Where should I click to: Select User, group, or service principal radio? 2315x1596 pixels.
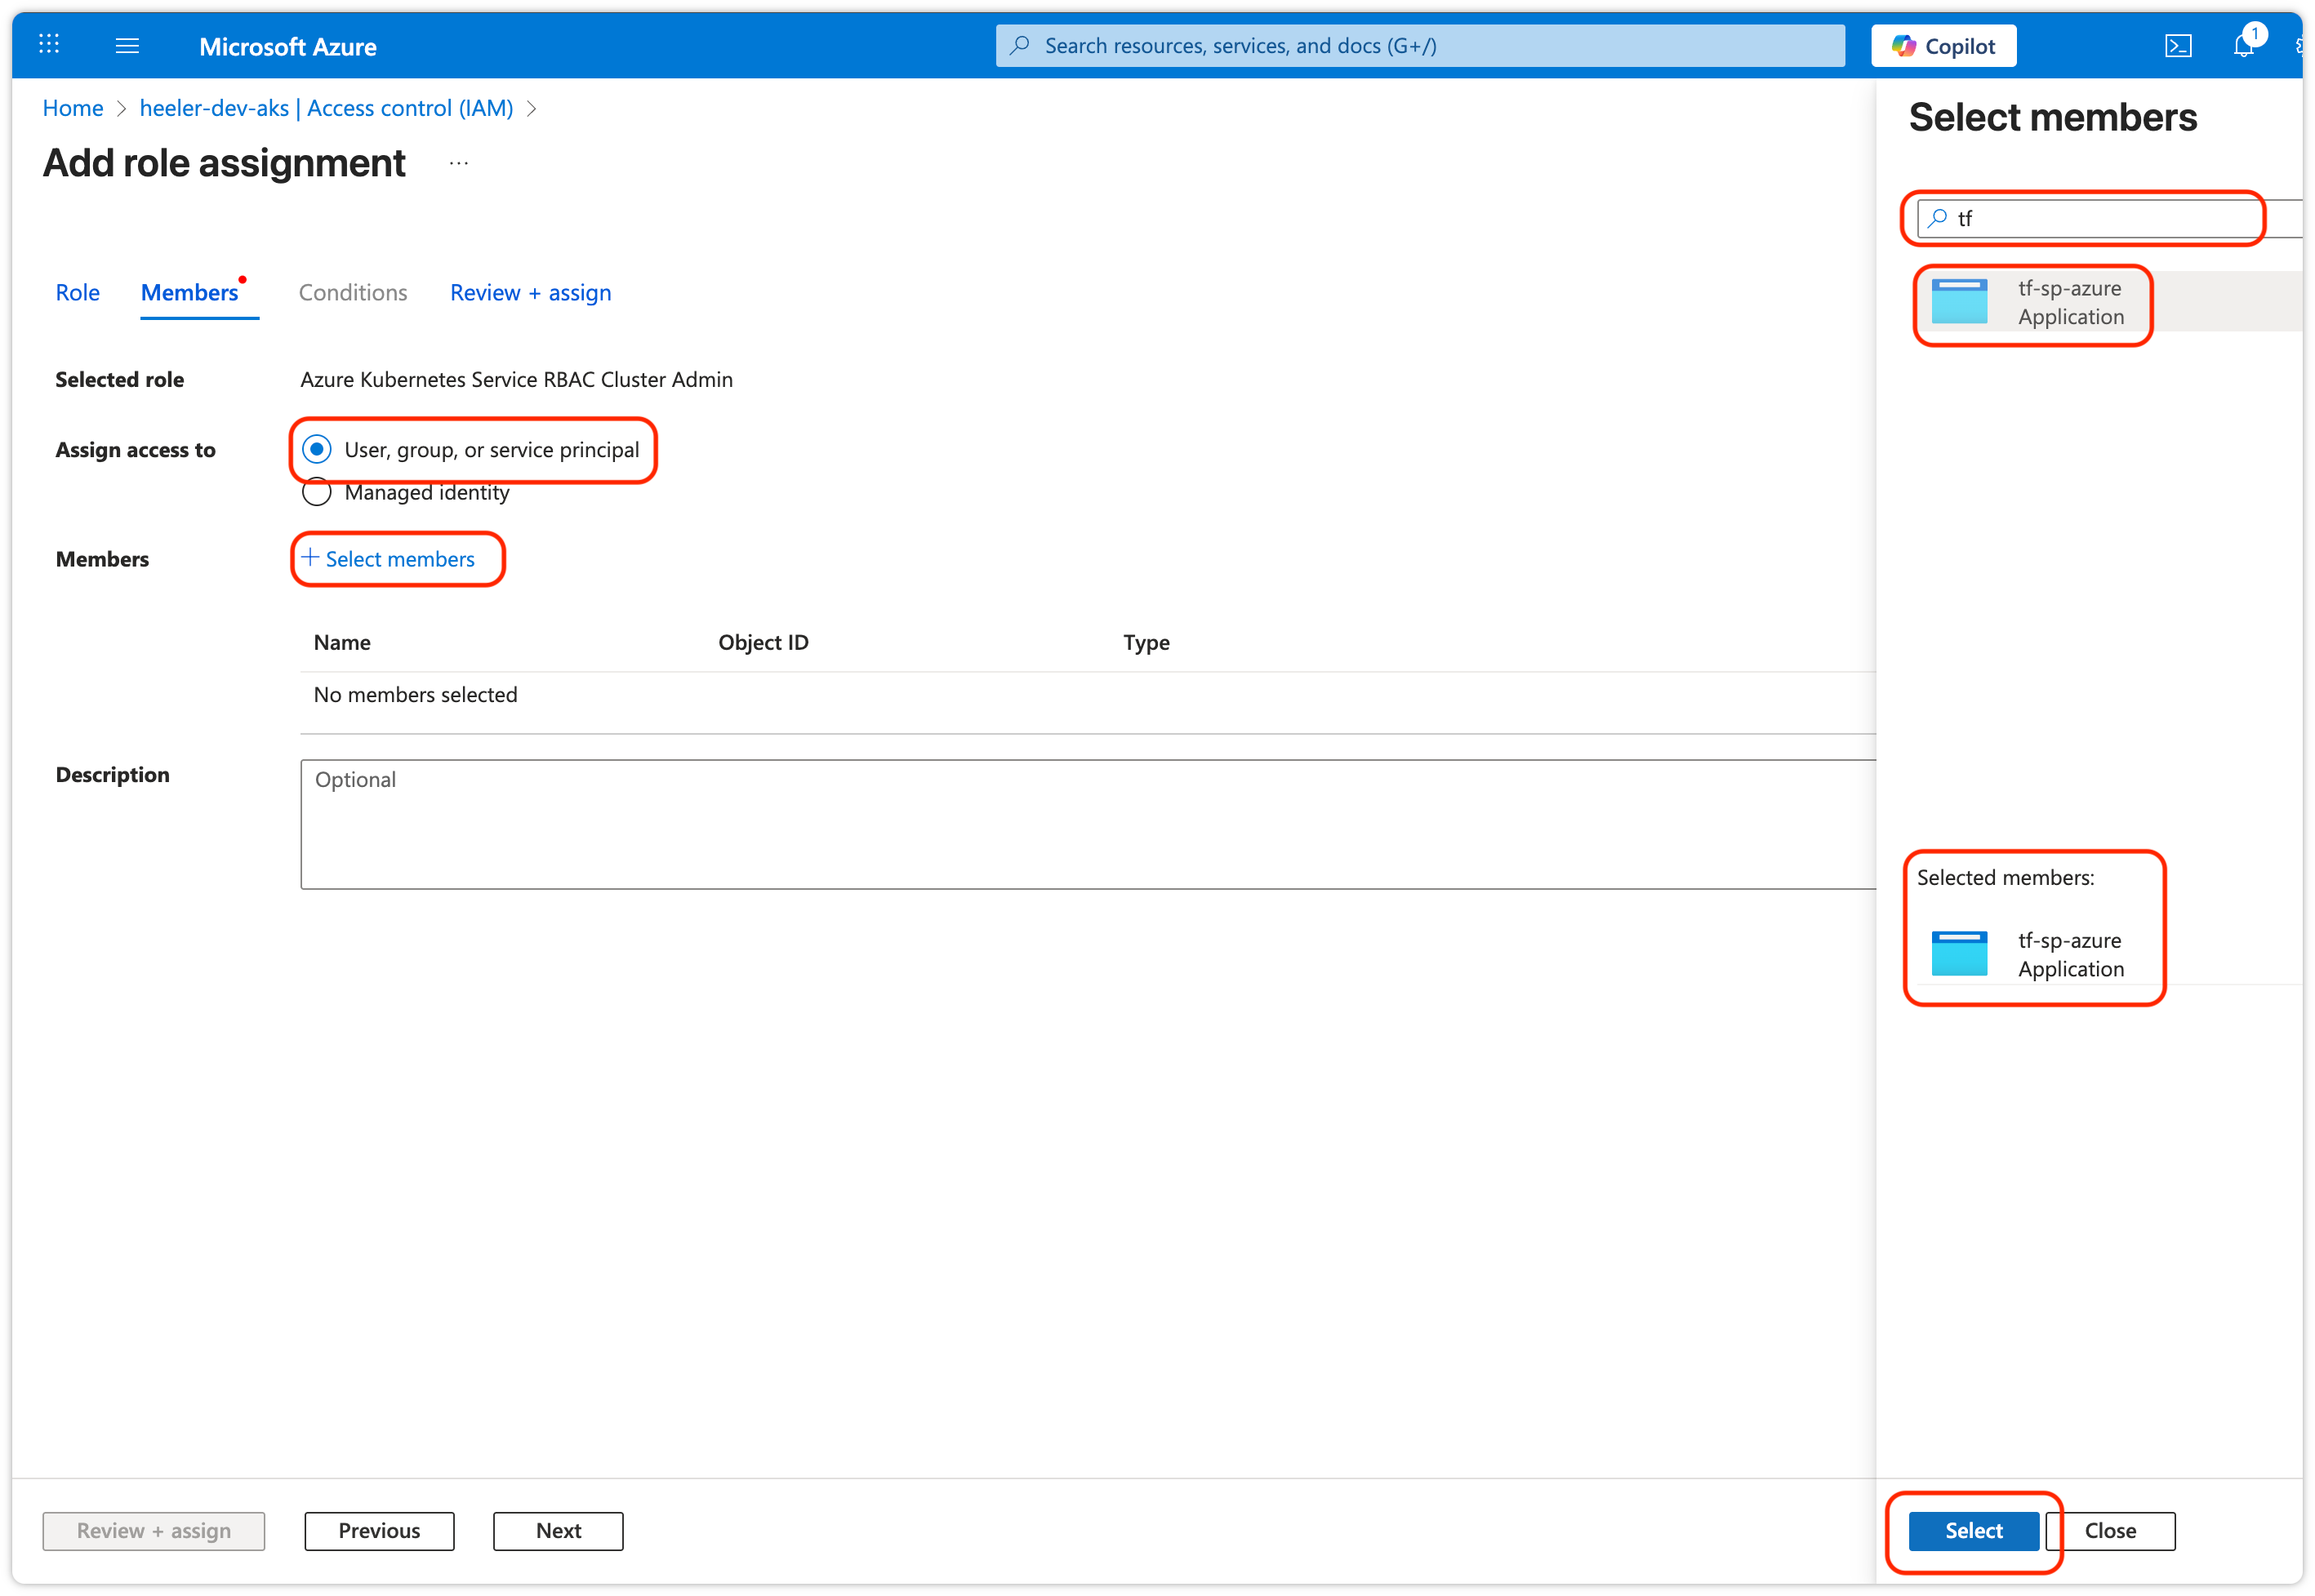317,450
